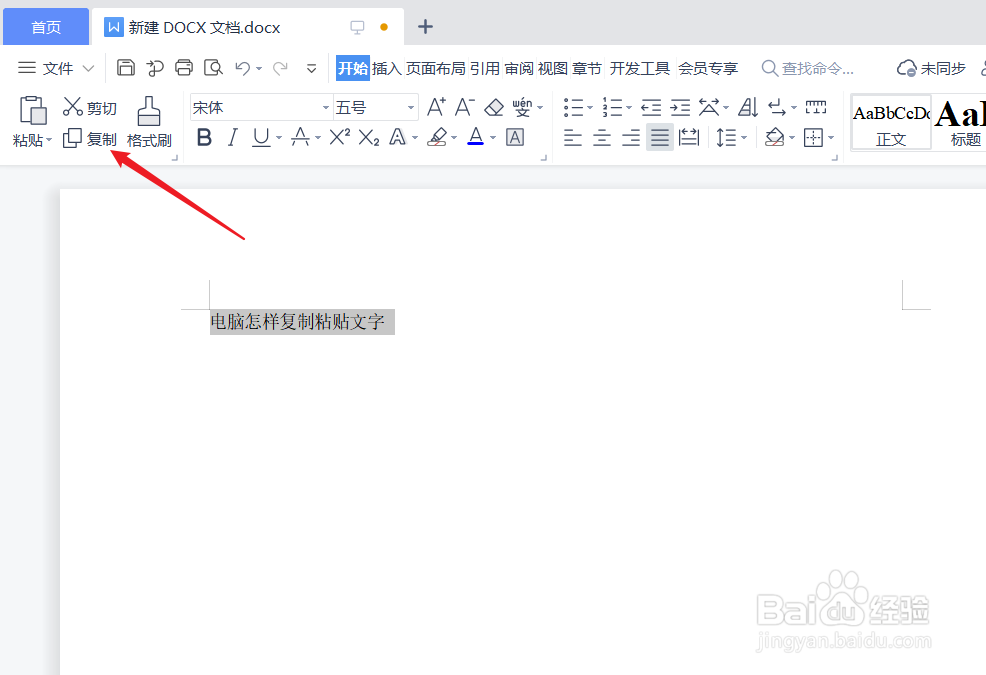Cut the selected text with scissors icon

(x=72, y=107)
